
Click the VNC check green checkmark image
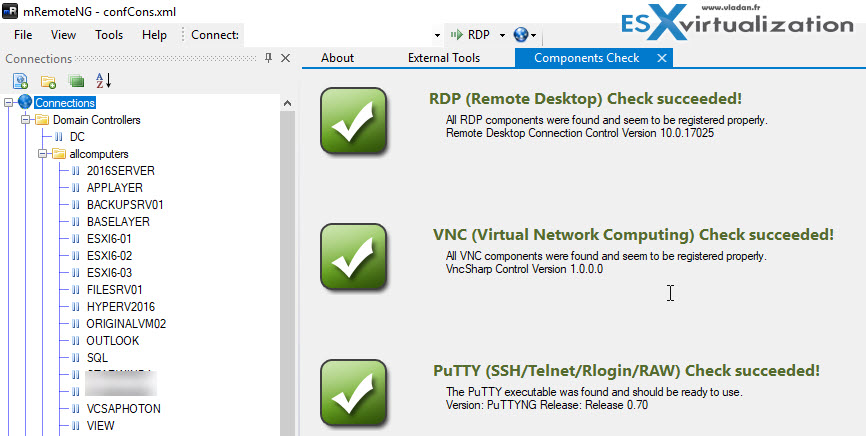click(x=353, y=257)
